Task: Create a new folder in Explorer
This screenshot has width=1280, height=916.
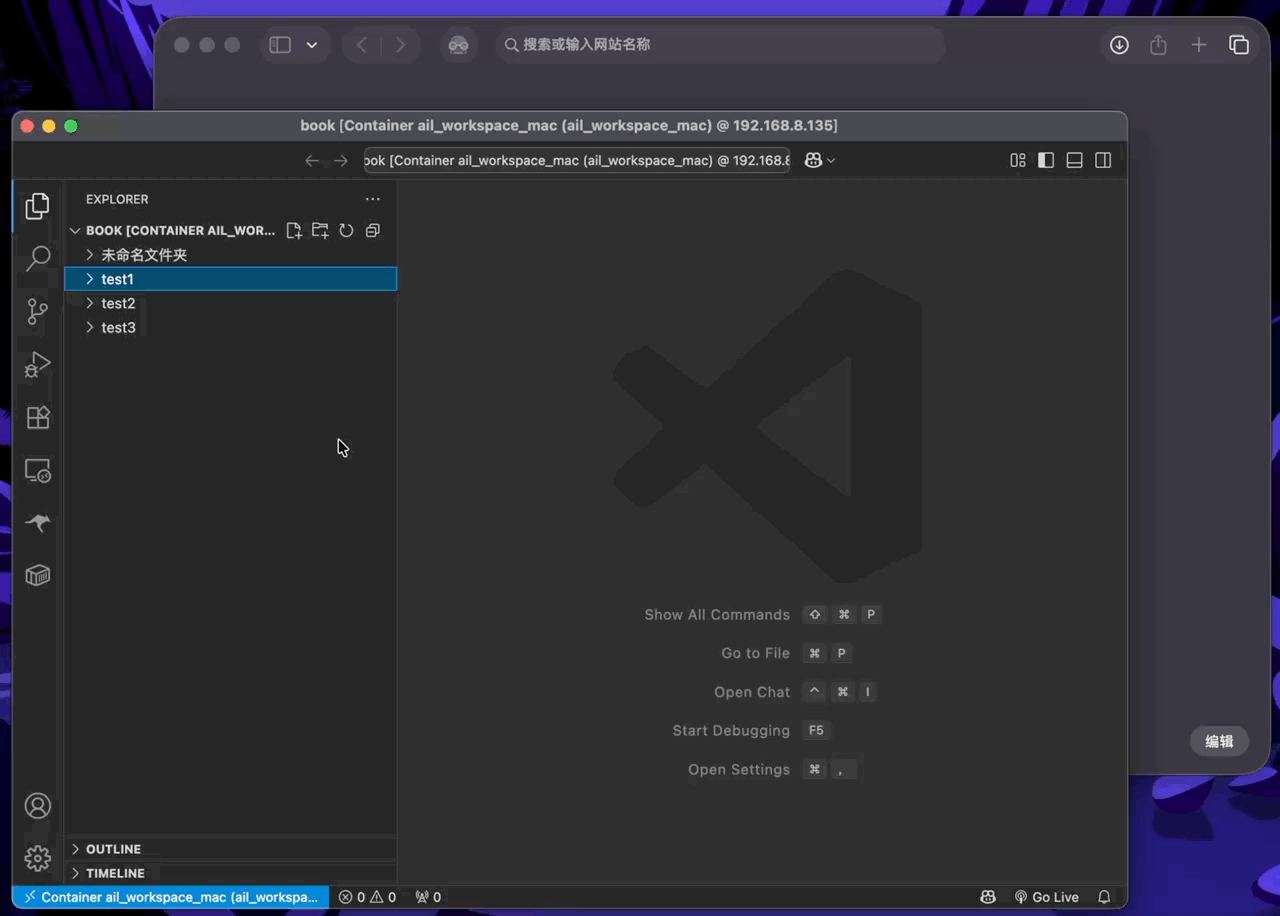Action: click(x=320, y=230)
